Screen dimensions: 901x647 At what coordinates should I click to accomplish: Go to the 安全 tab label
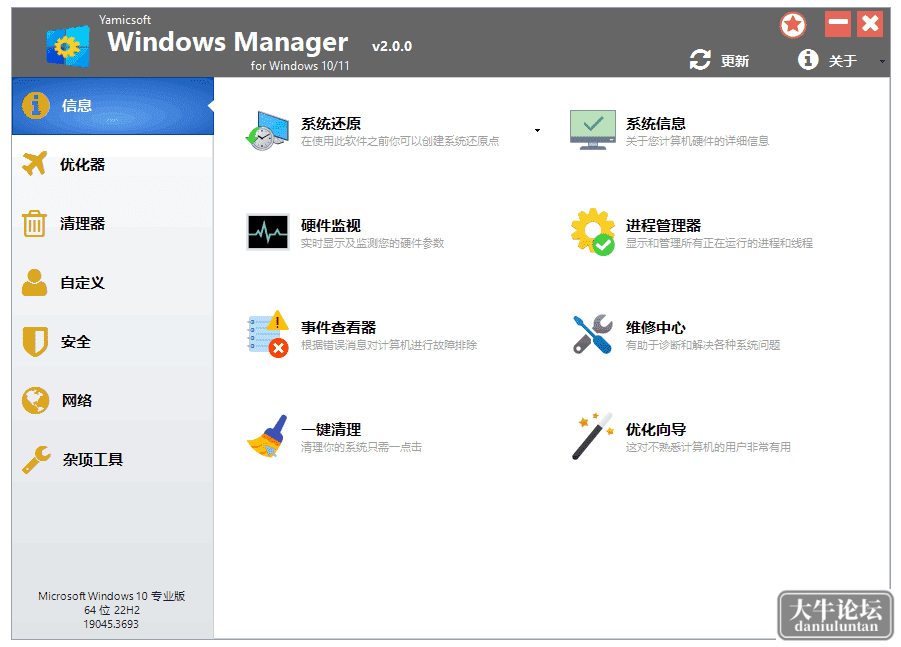[76, 342]
